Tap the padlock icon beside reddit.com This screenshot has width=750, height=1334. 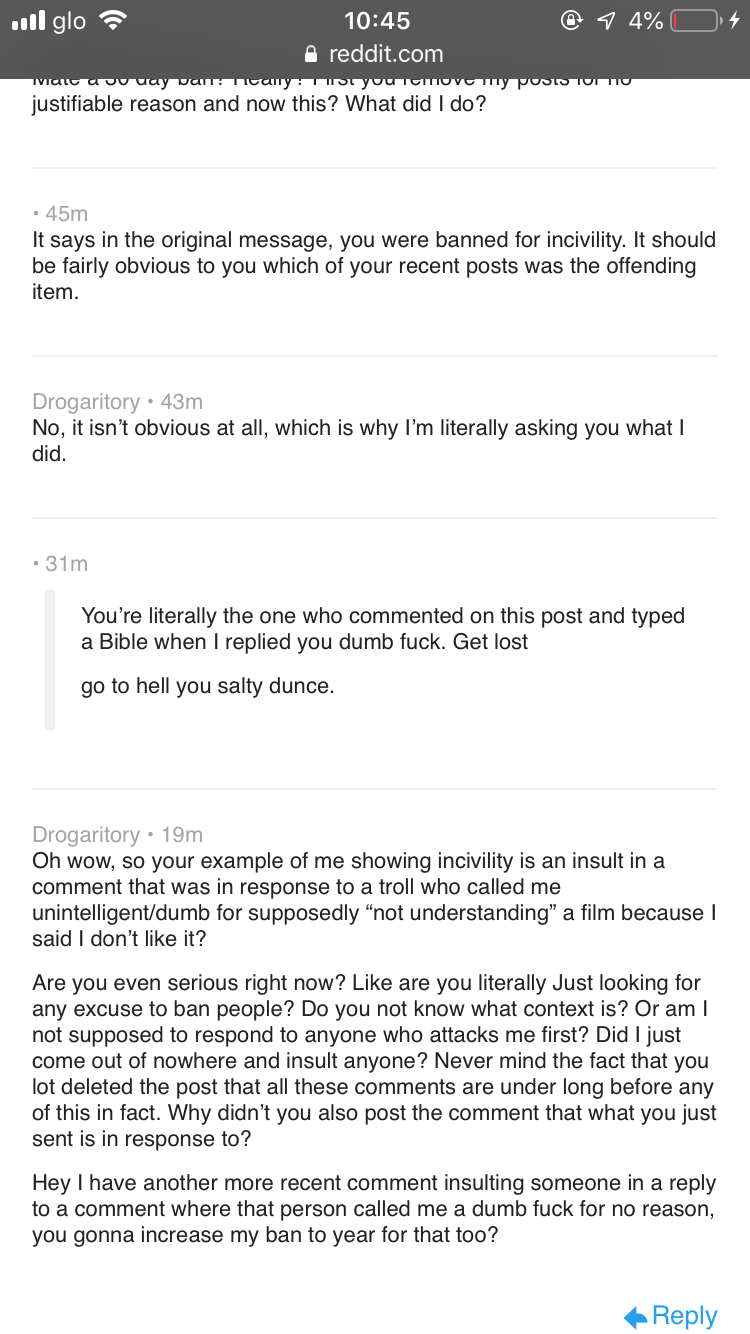click(311, 54)
